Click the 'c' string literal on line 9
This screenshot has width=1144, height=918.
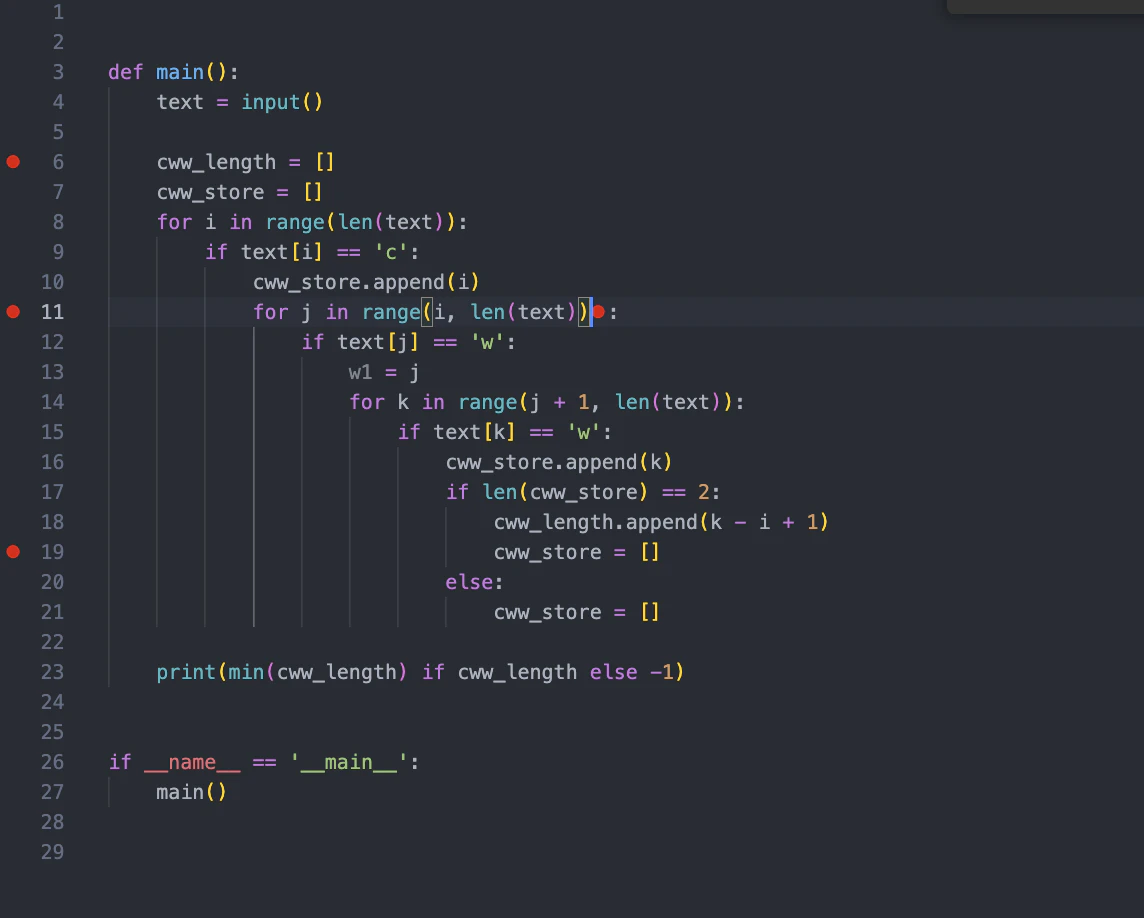click(x=391, y=252)
